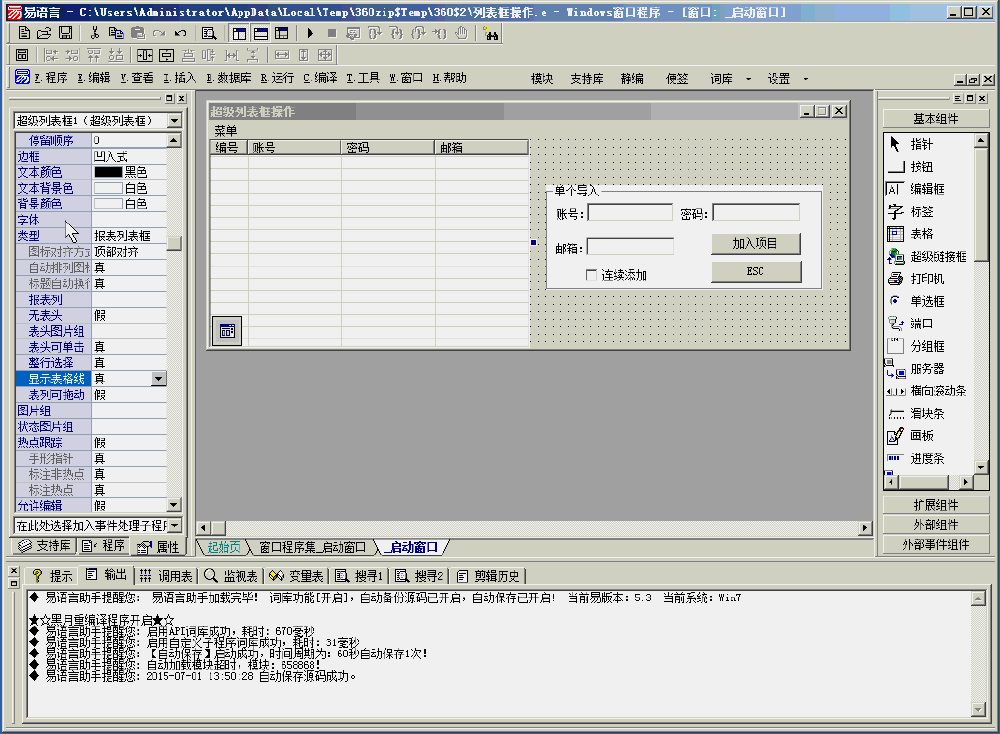Toggle the left work panel layout icon

[x=239, y=33]
